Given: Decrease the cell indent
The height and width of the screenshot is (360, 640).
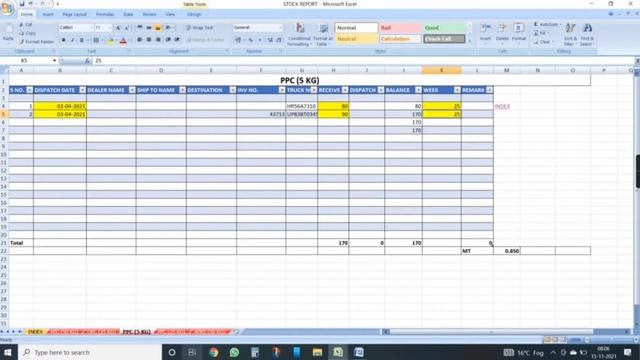Looking at the screenshot, I should click(168, 40).
